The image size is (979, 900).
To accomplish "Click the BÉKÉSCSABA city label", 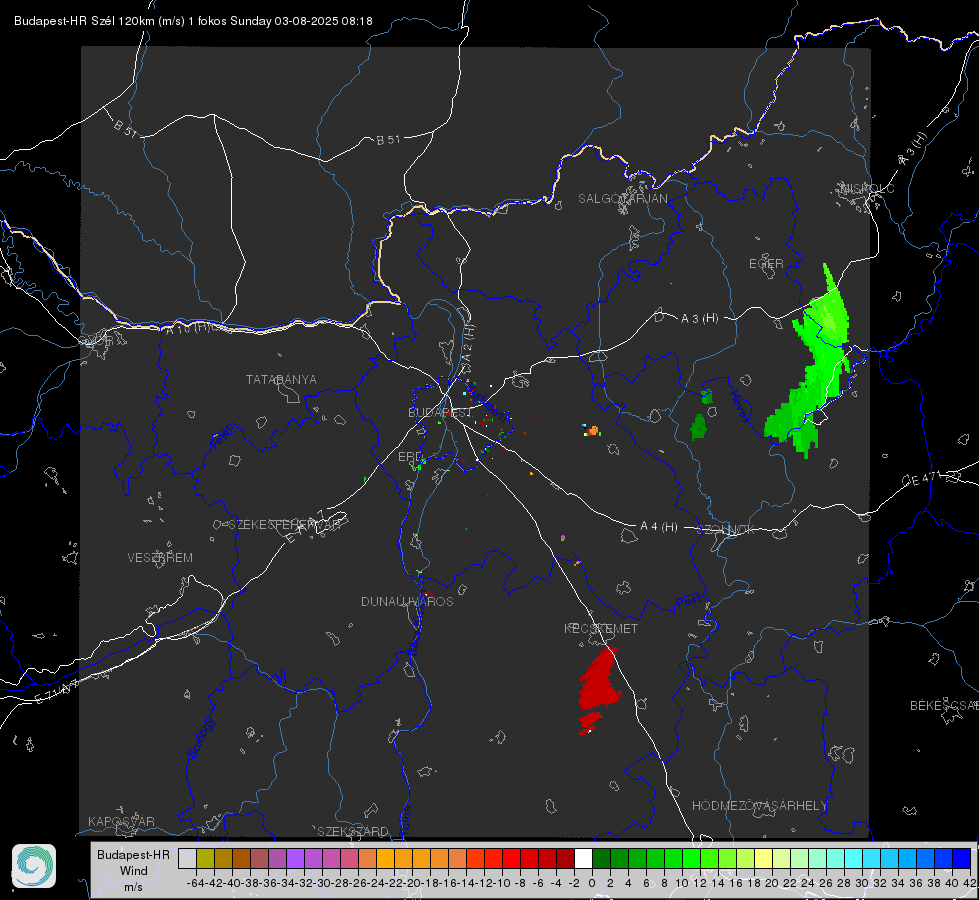I will (x=943, y=705).
